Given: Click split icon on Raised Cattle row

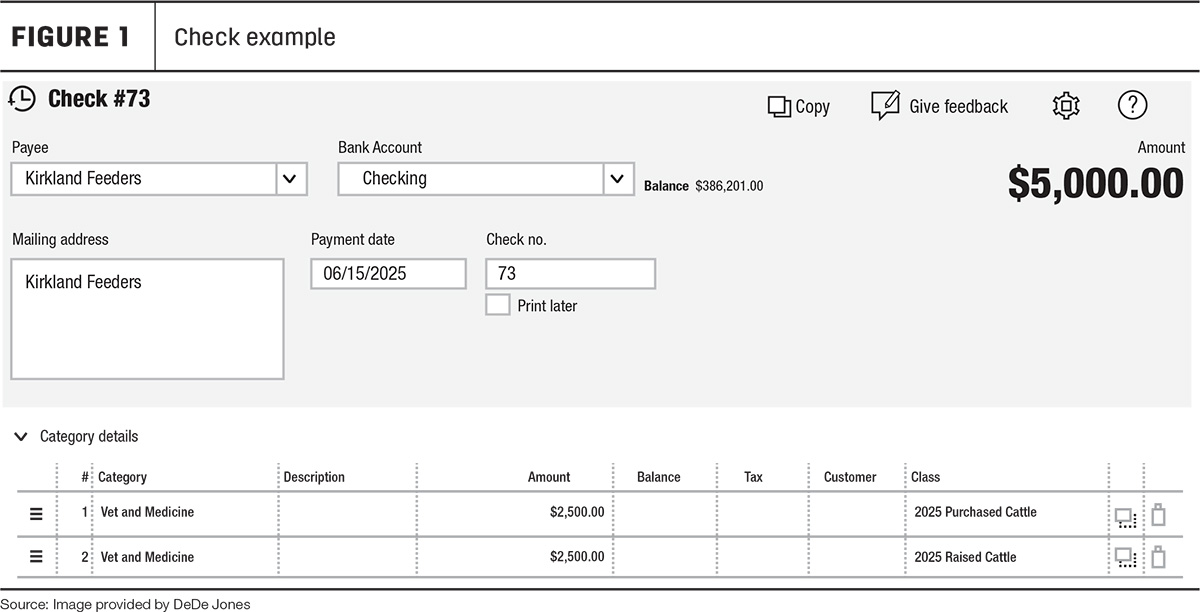Looking at the screenshot, I should pyautogui.click(x=1126, y=558).
